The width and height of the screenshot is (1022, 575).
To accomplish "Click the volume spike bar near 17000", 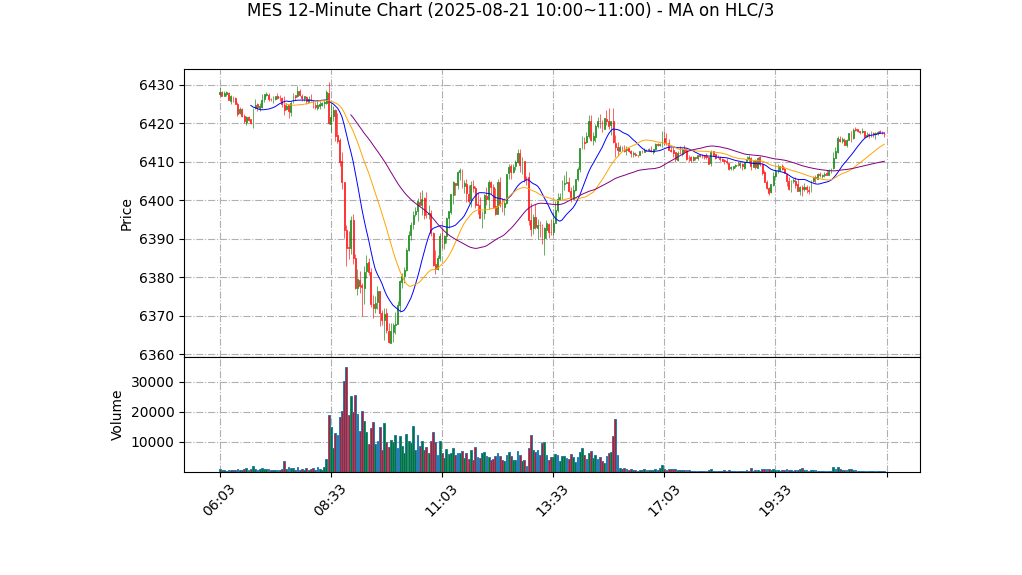I will 615,446.
